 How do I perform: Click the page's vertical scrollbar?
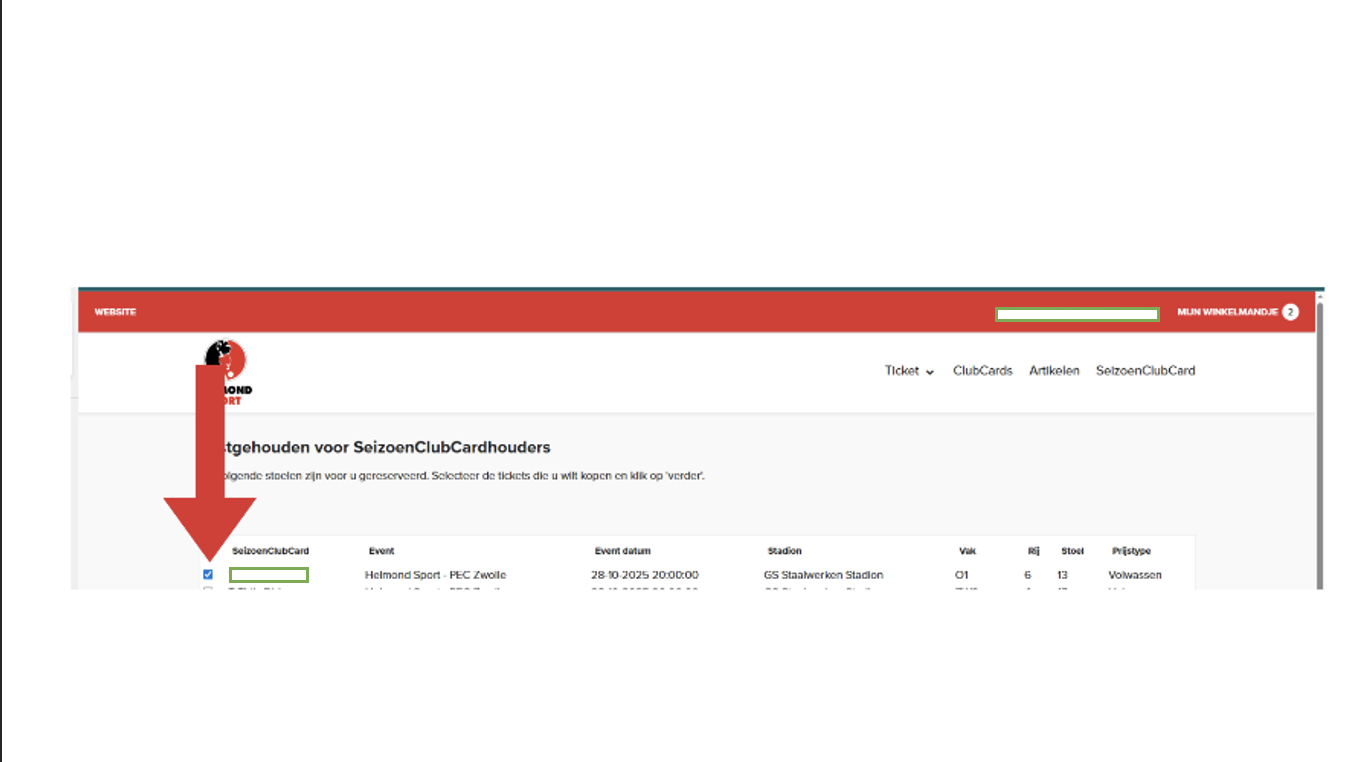point(1318,440)
